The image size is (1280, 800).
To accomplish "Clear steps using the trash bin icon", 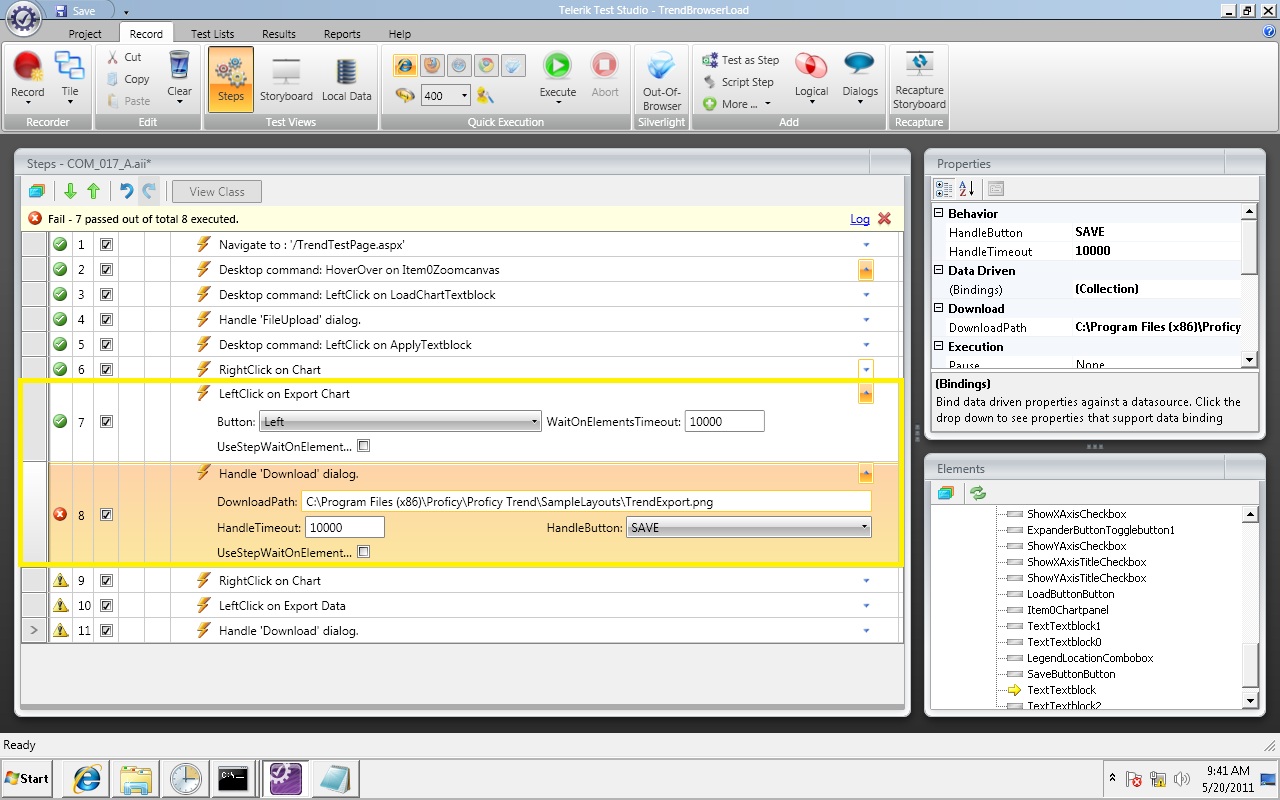I will (x=179, y=76).
